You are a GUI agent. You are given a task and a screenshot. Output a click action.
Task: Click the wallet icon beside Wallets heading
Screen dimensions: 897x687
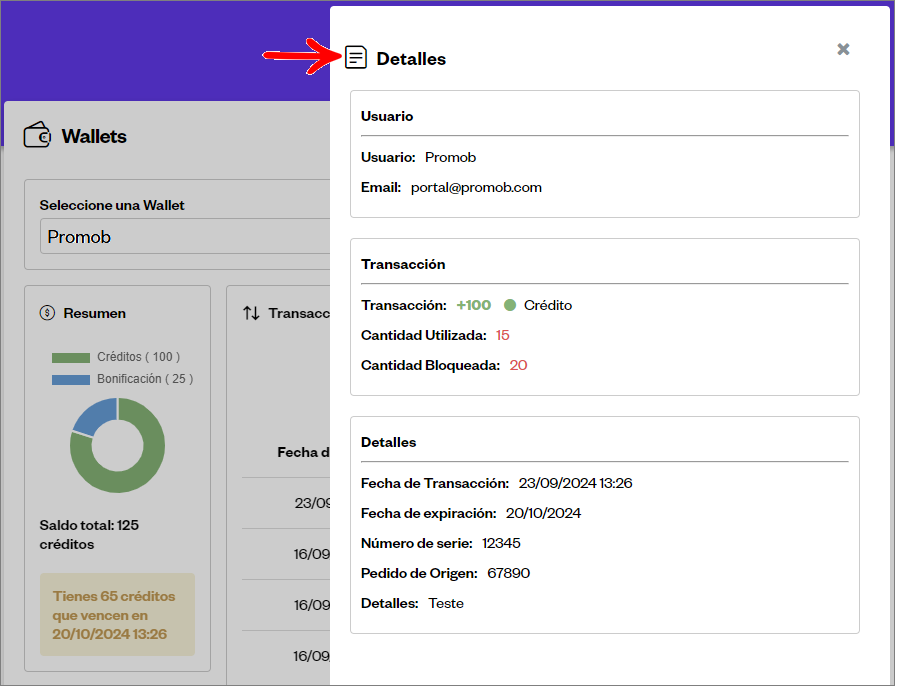pos(37,135)
